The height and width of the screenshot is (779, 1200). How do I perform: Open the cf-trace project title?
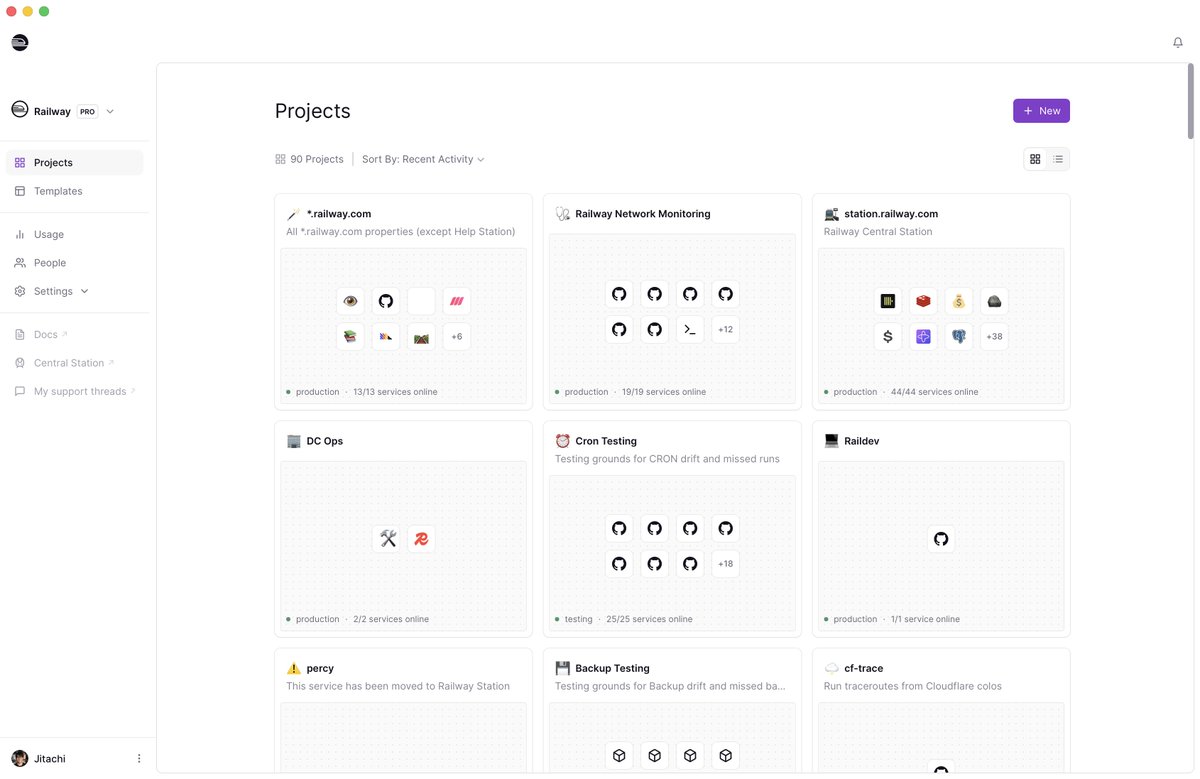[864, 668]
